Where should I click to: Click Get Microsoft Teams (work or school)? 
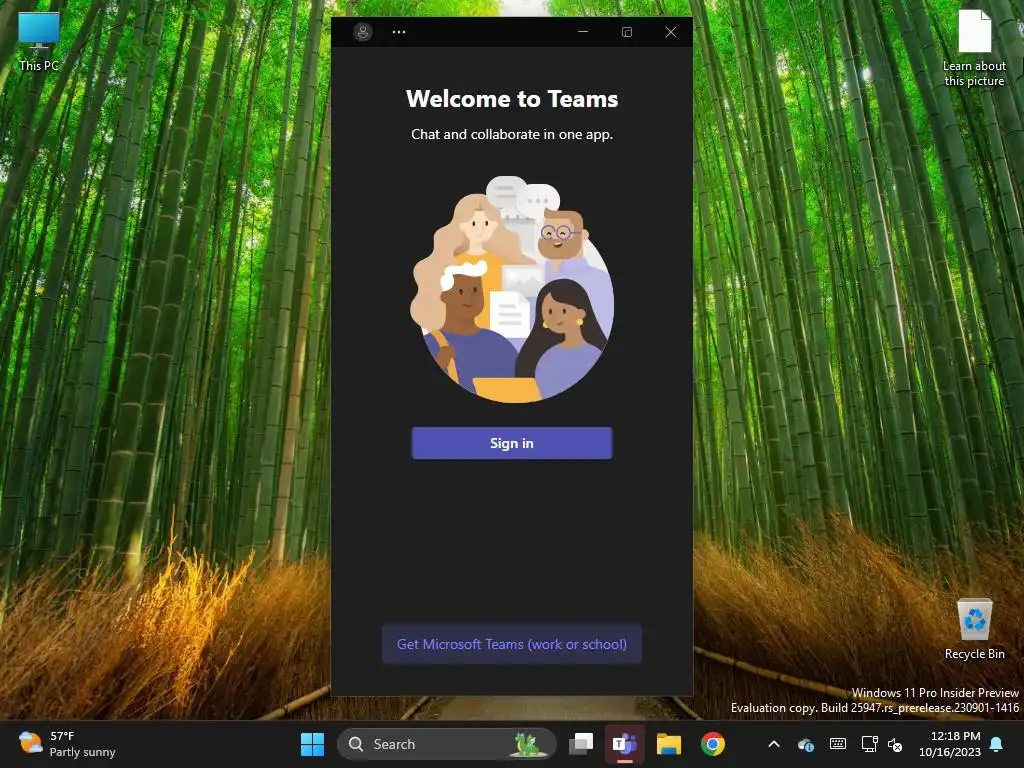(512, 645)
